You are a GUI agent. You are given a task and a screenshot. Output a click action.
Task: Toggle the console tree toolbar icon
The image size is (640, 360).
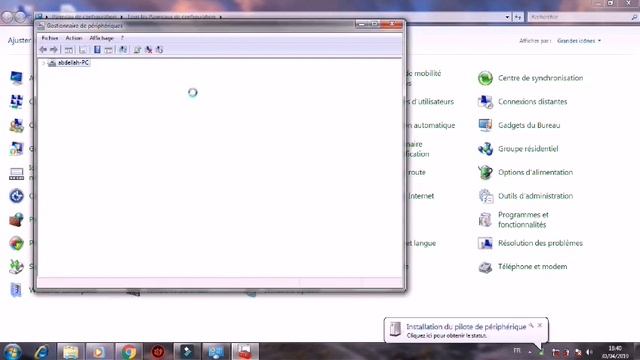pos(69,50)
